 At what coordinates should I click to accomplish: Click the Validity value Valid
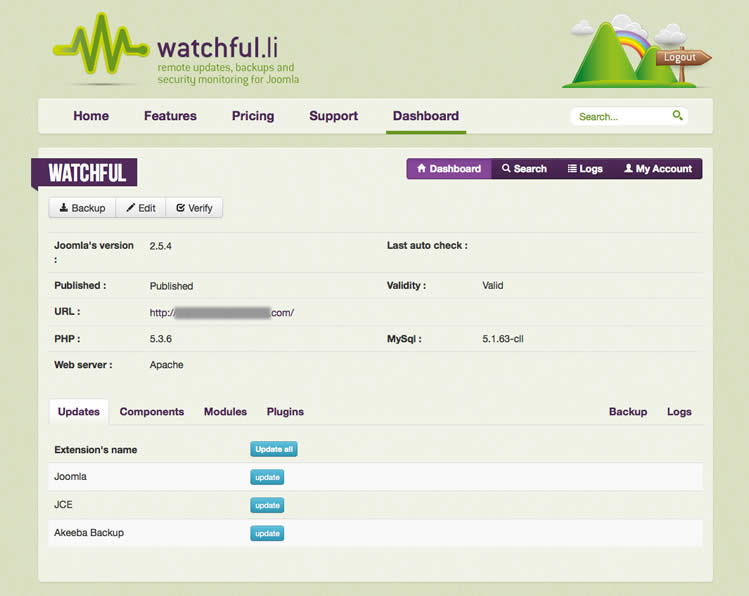[x=492, y=285]
